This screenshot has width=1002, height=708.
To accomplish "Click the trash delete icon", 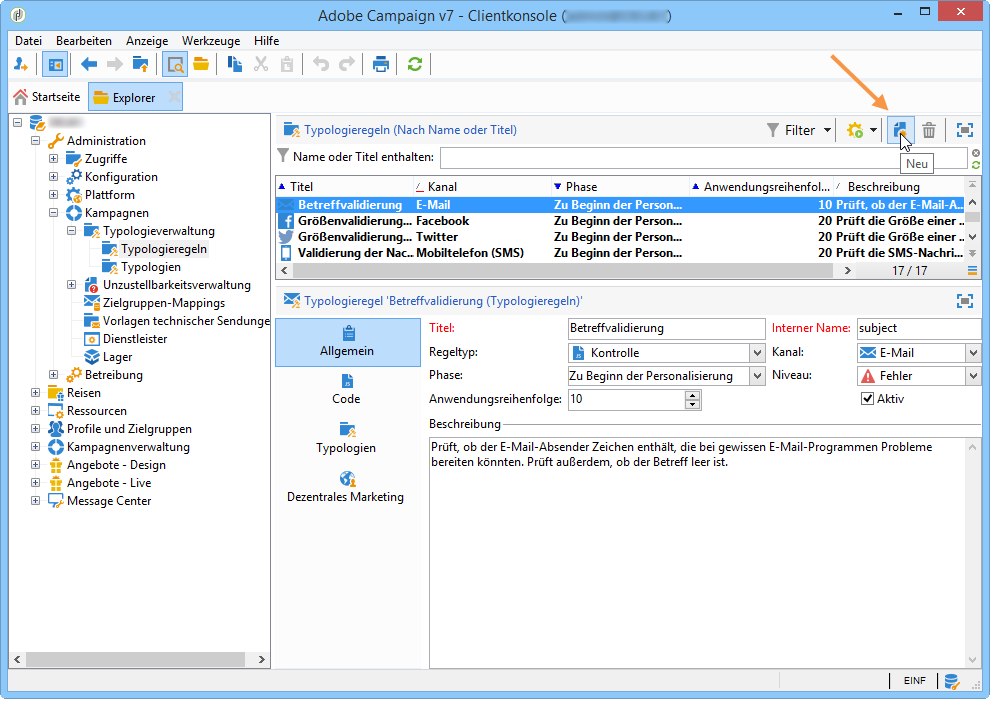I will (929, 130).
